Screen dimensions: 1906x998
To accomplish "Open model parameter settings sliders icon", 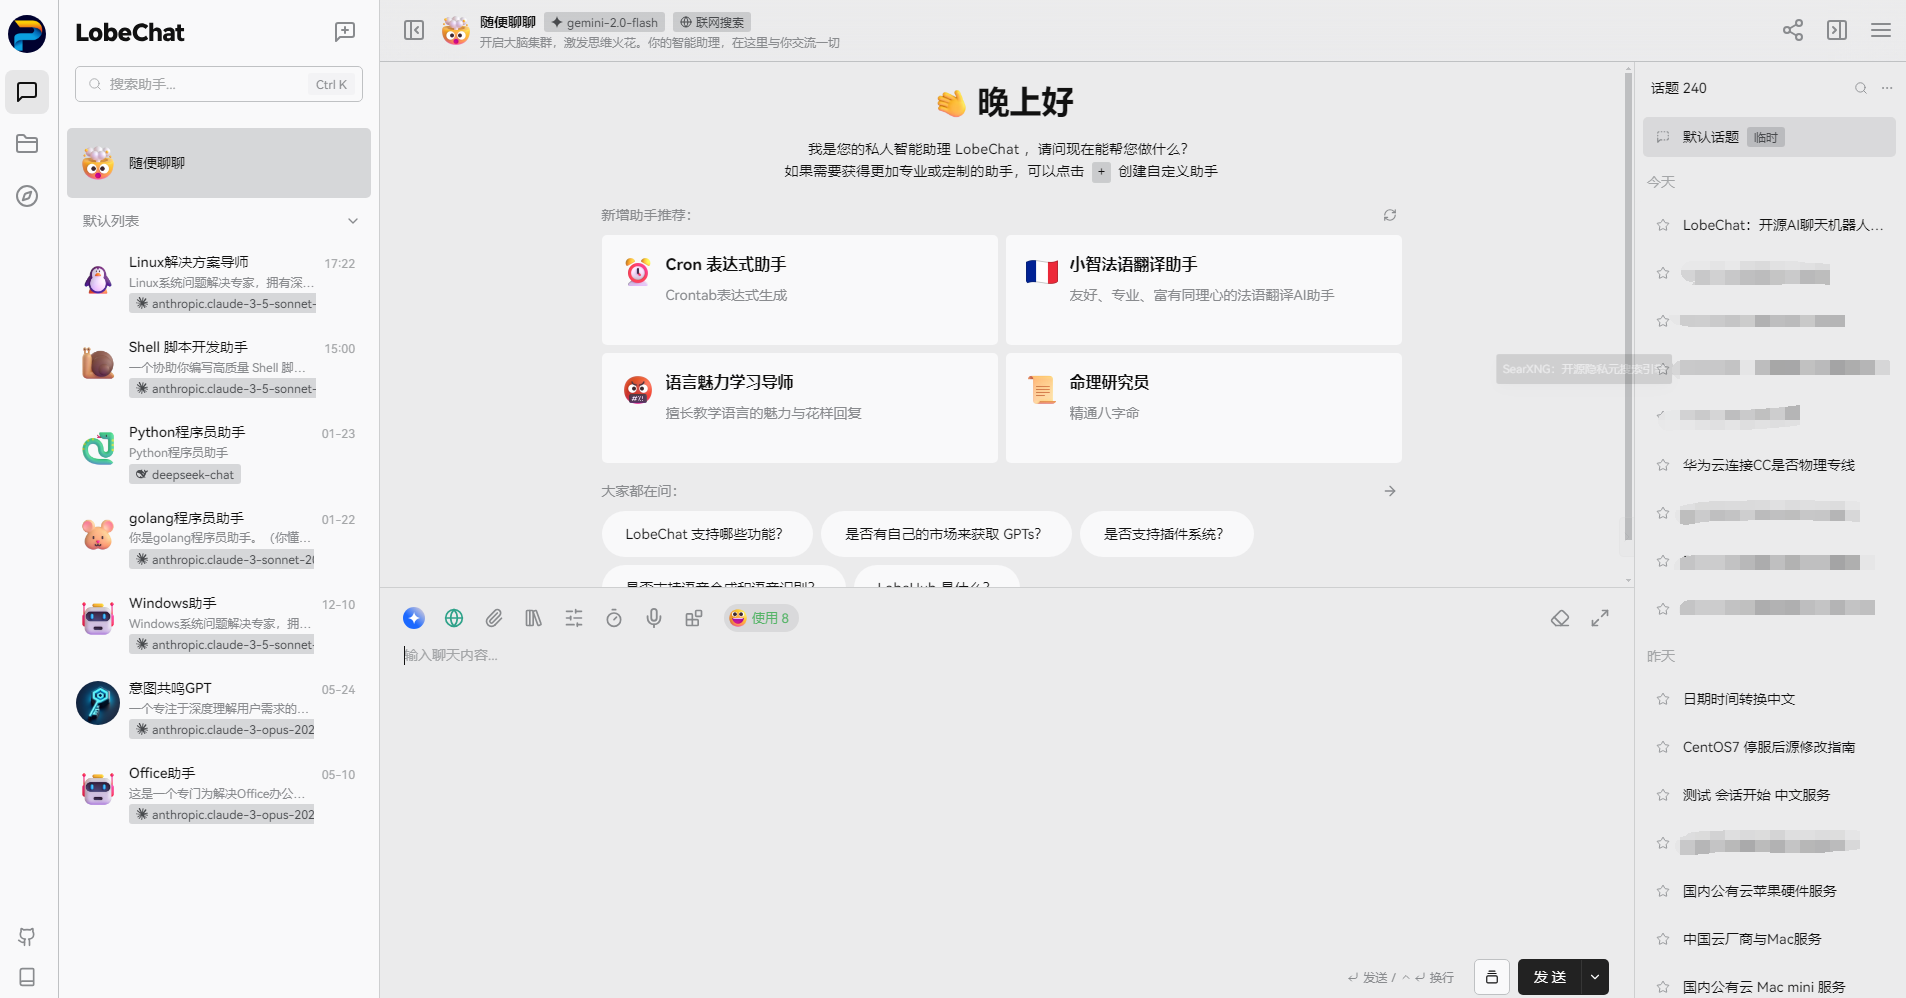I will pyautogui.click(x=573, y=618).
